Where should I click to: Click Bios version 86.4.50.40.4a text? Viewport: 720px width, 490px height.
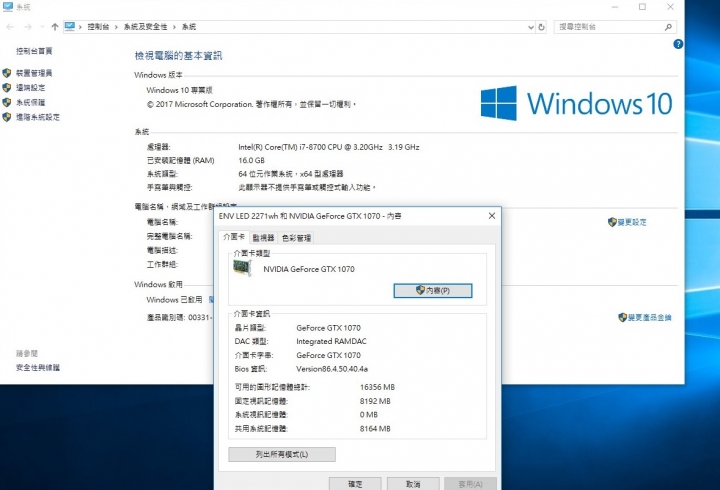click(332, 369)
